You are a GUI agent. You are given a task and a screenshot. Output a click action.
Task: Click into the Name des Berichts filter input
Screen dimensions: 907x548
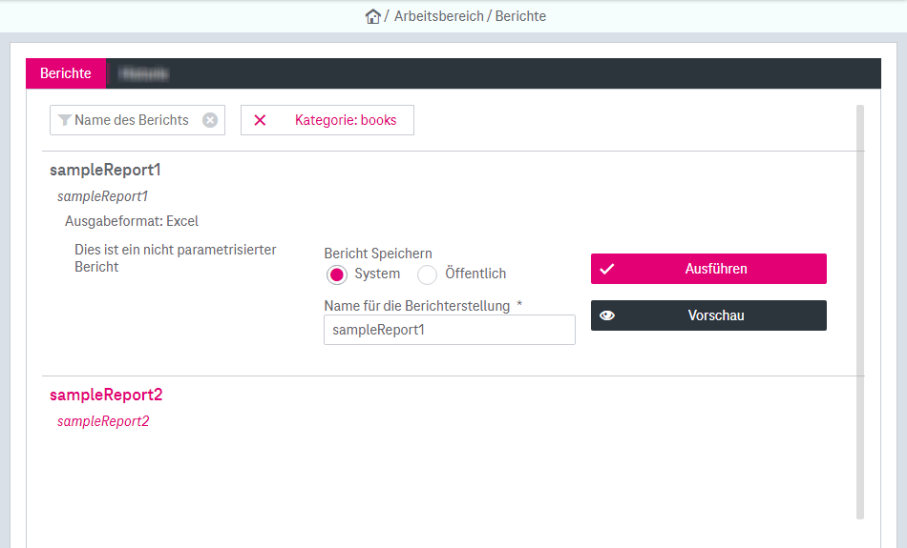click(131, 120)
